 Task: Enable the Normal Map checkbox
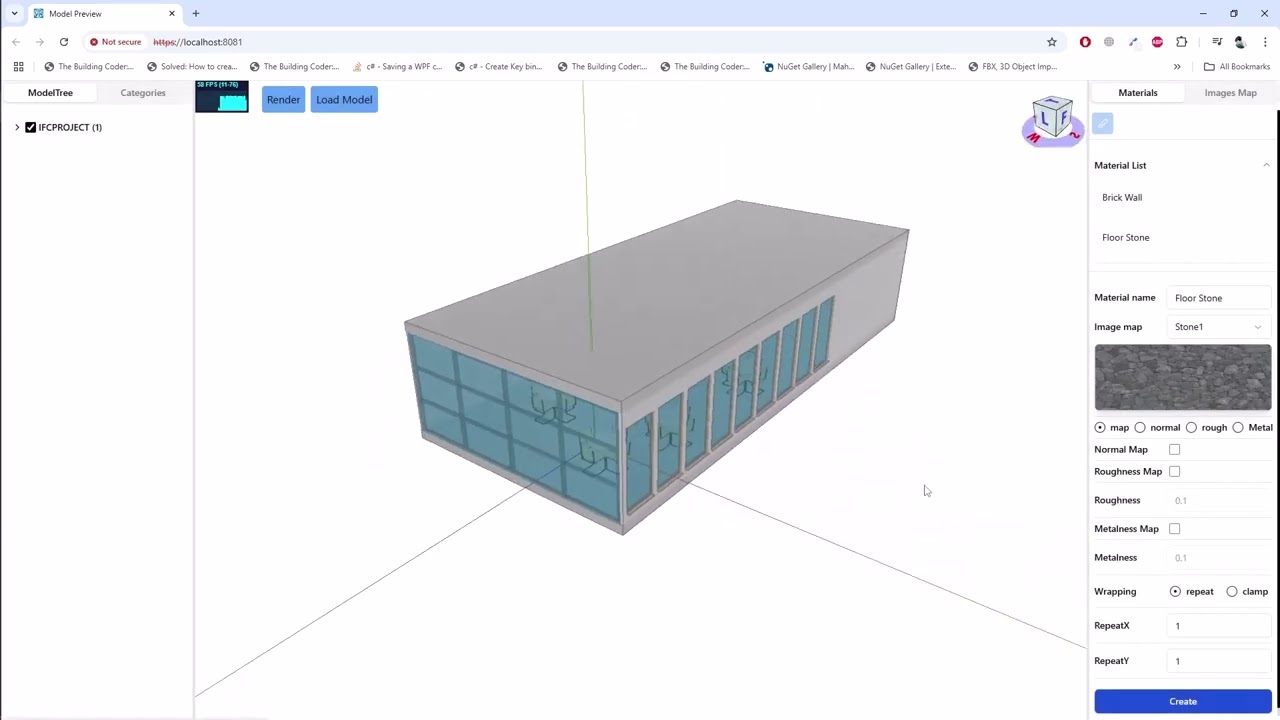tap(1174, 449)
